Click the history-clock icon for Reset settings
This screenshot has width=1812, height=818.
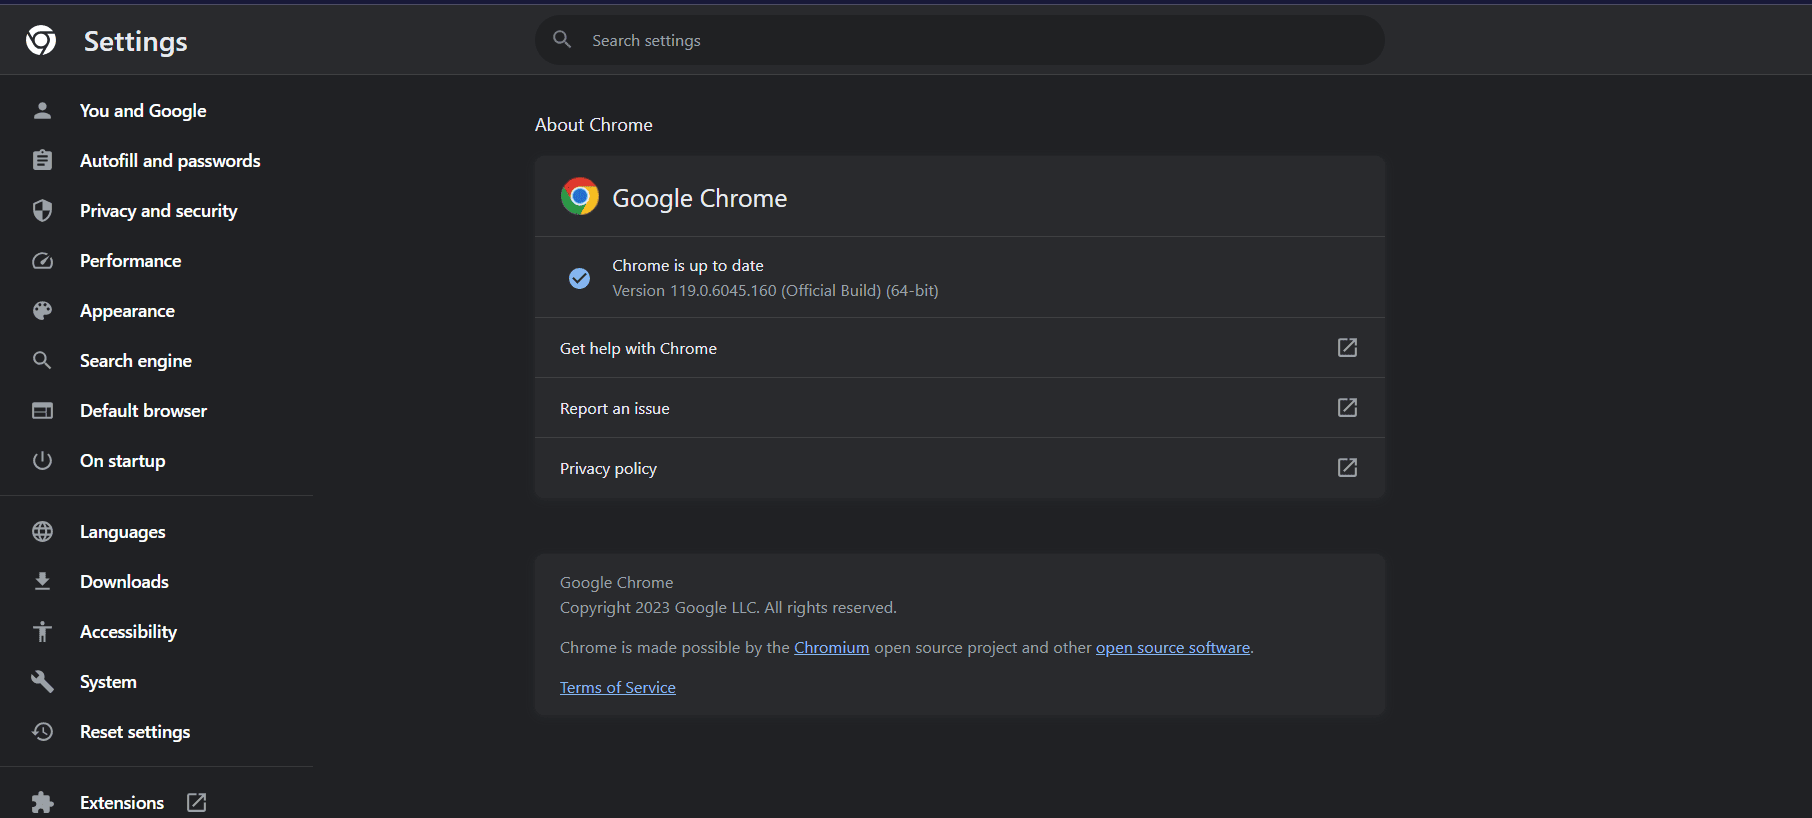pos(42,731)
